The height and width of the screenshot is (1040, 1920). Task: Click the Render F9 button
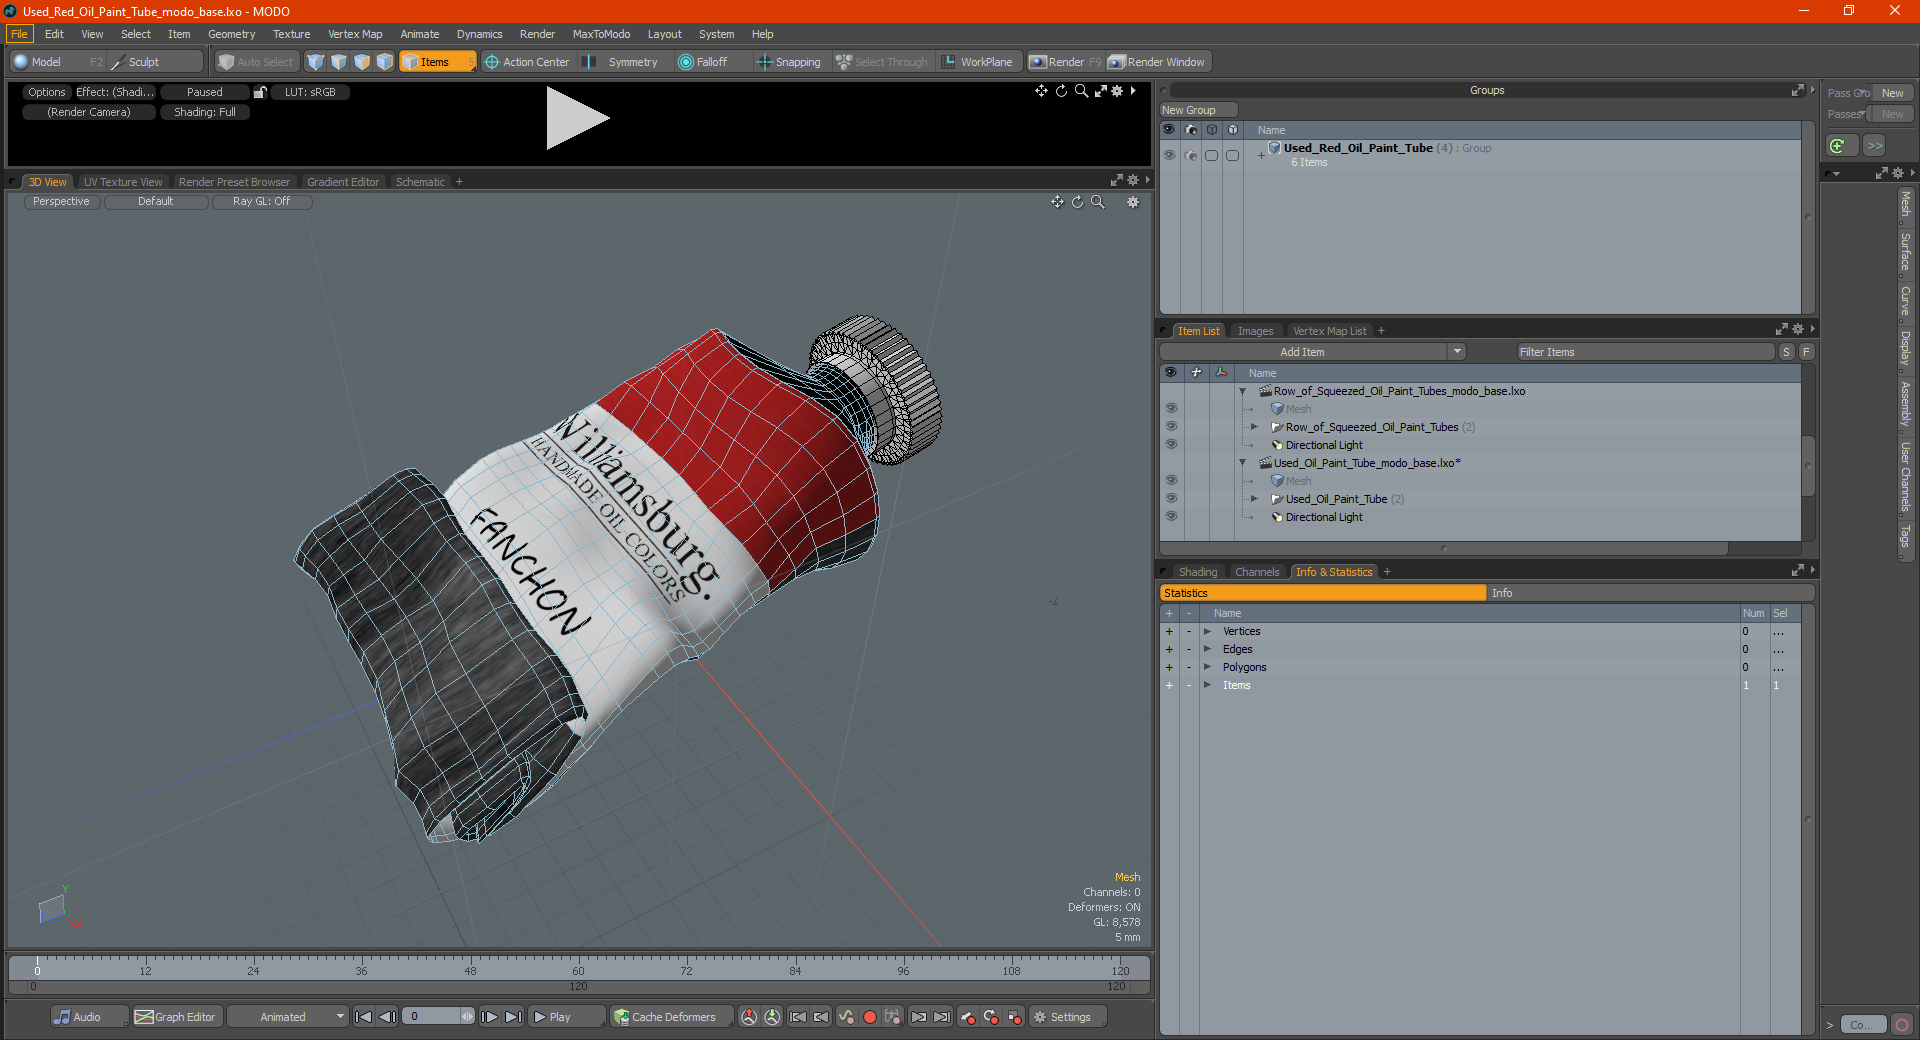[x=1065, y=62]
